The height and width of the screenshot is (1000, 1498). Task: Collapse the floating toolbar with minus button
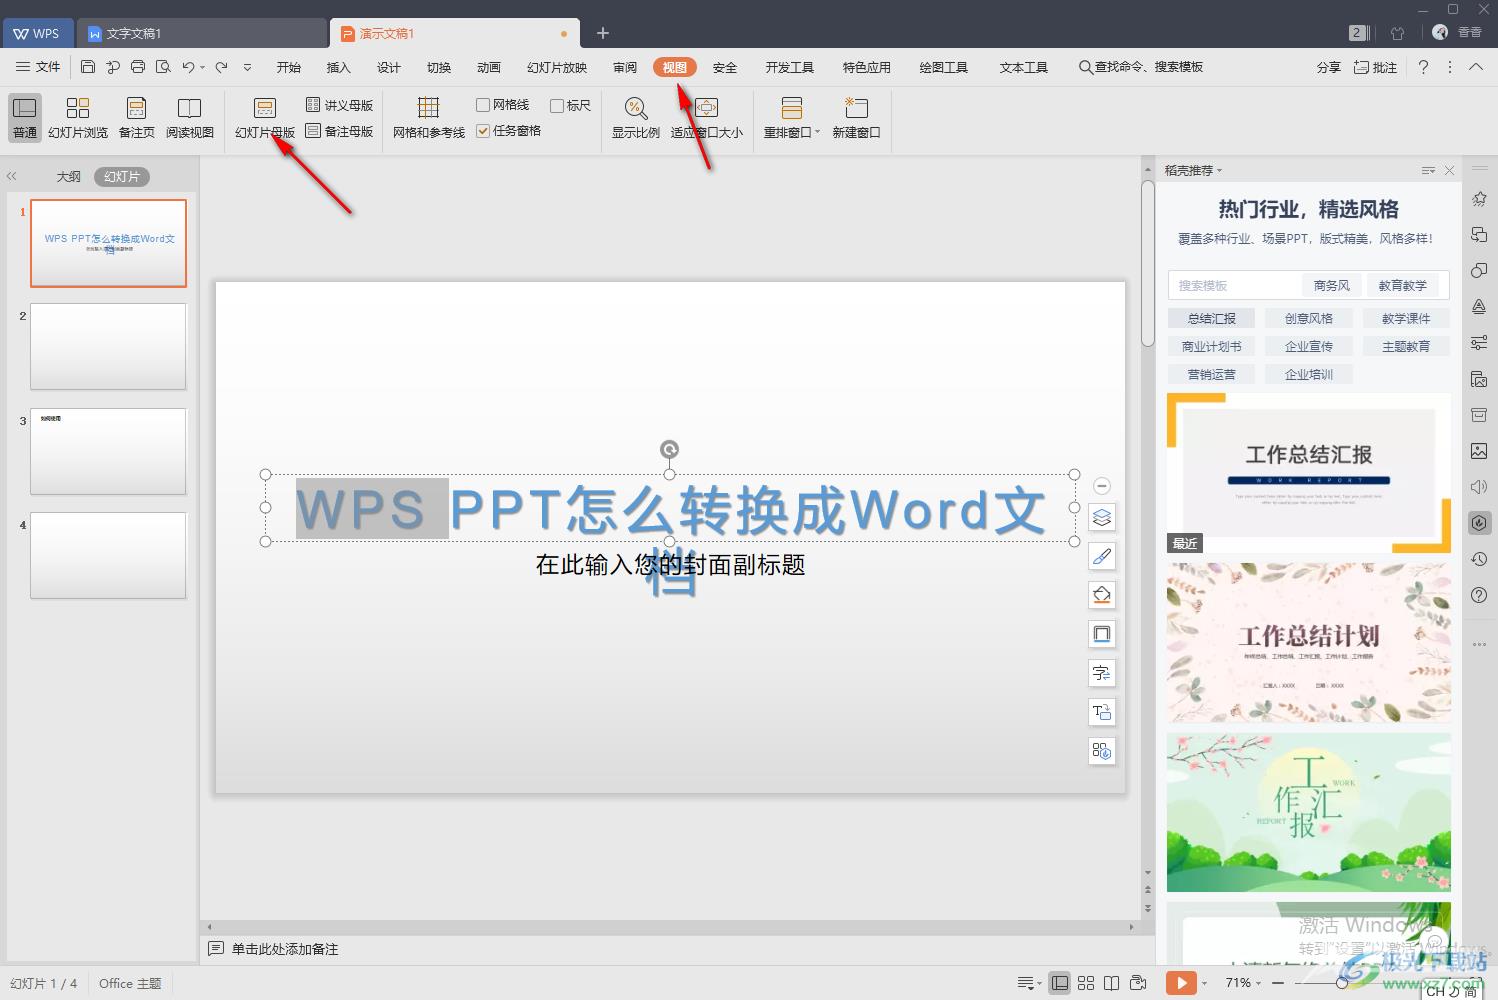(x=1102, y=486)
